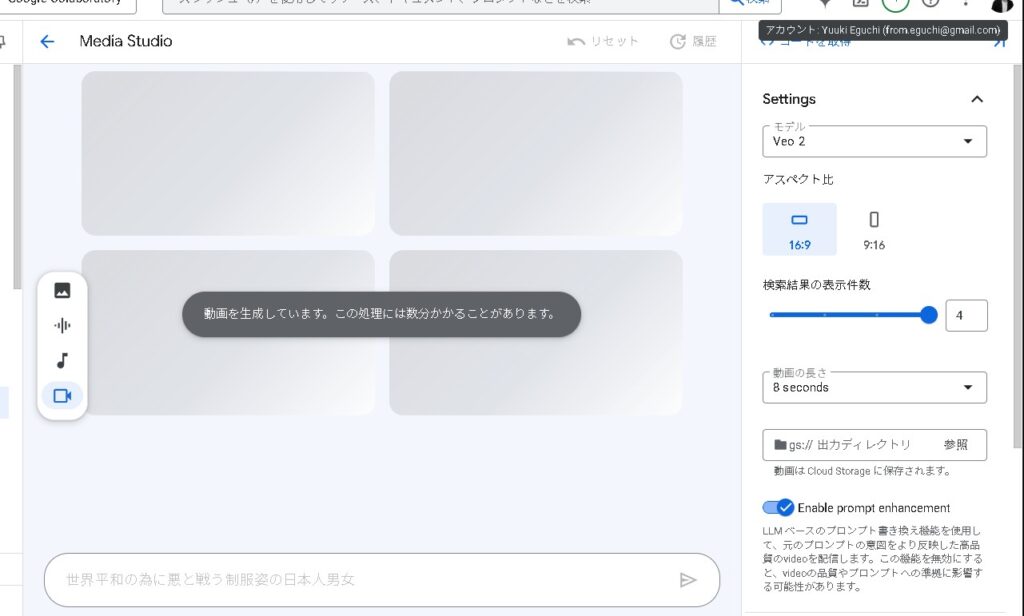The width and height of the screenshot is (1024, 616).
Task: Select the speech audio waveform icon
Action: point(62,326)
